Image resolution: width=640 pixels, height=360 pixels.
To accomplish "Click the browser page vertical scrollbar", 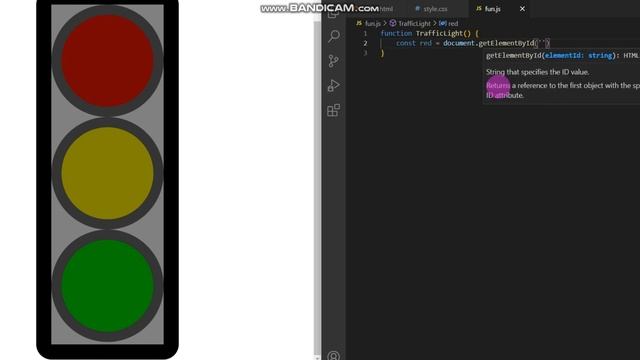I will (318, 188).
